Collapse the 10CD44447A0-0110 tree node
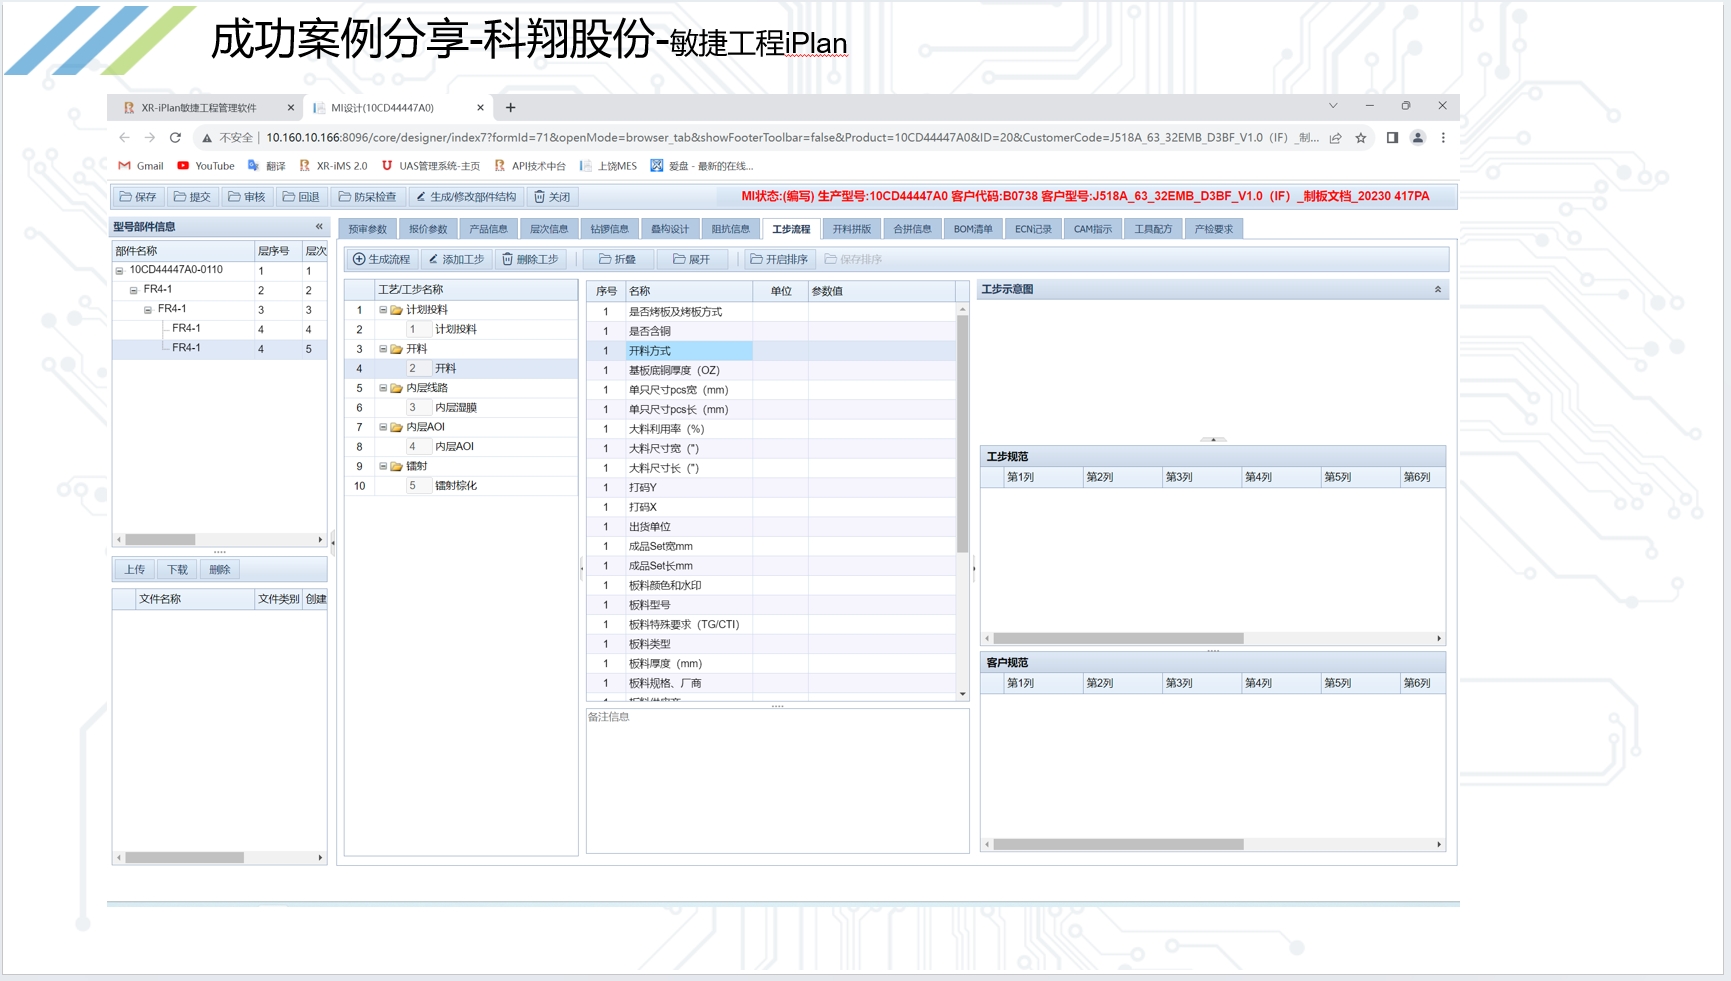The image size is (1731, 981). click(x=120, y=270)
